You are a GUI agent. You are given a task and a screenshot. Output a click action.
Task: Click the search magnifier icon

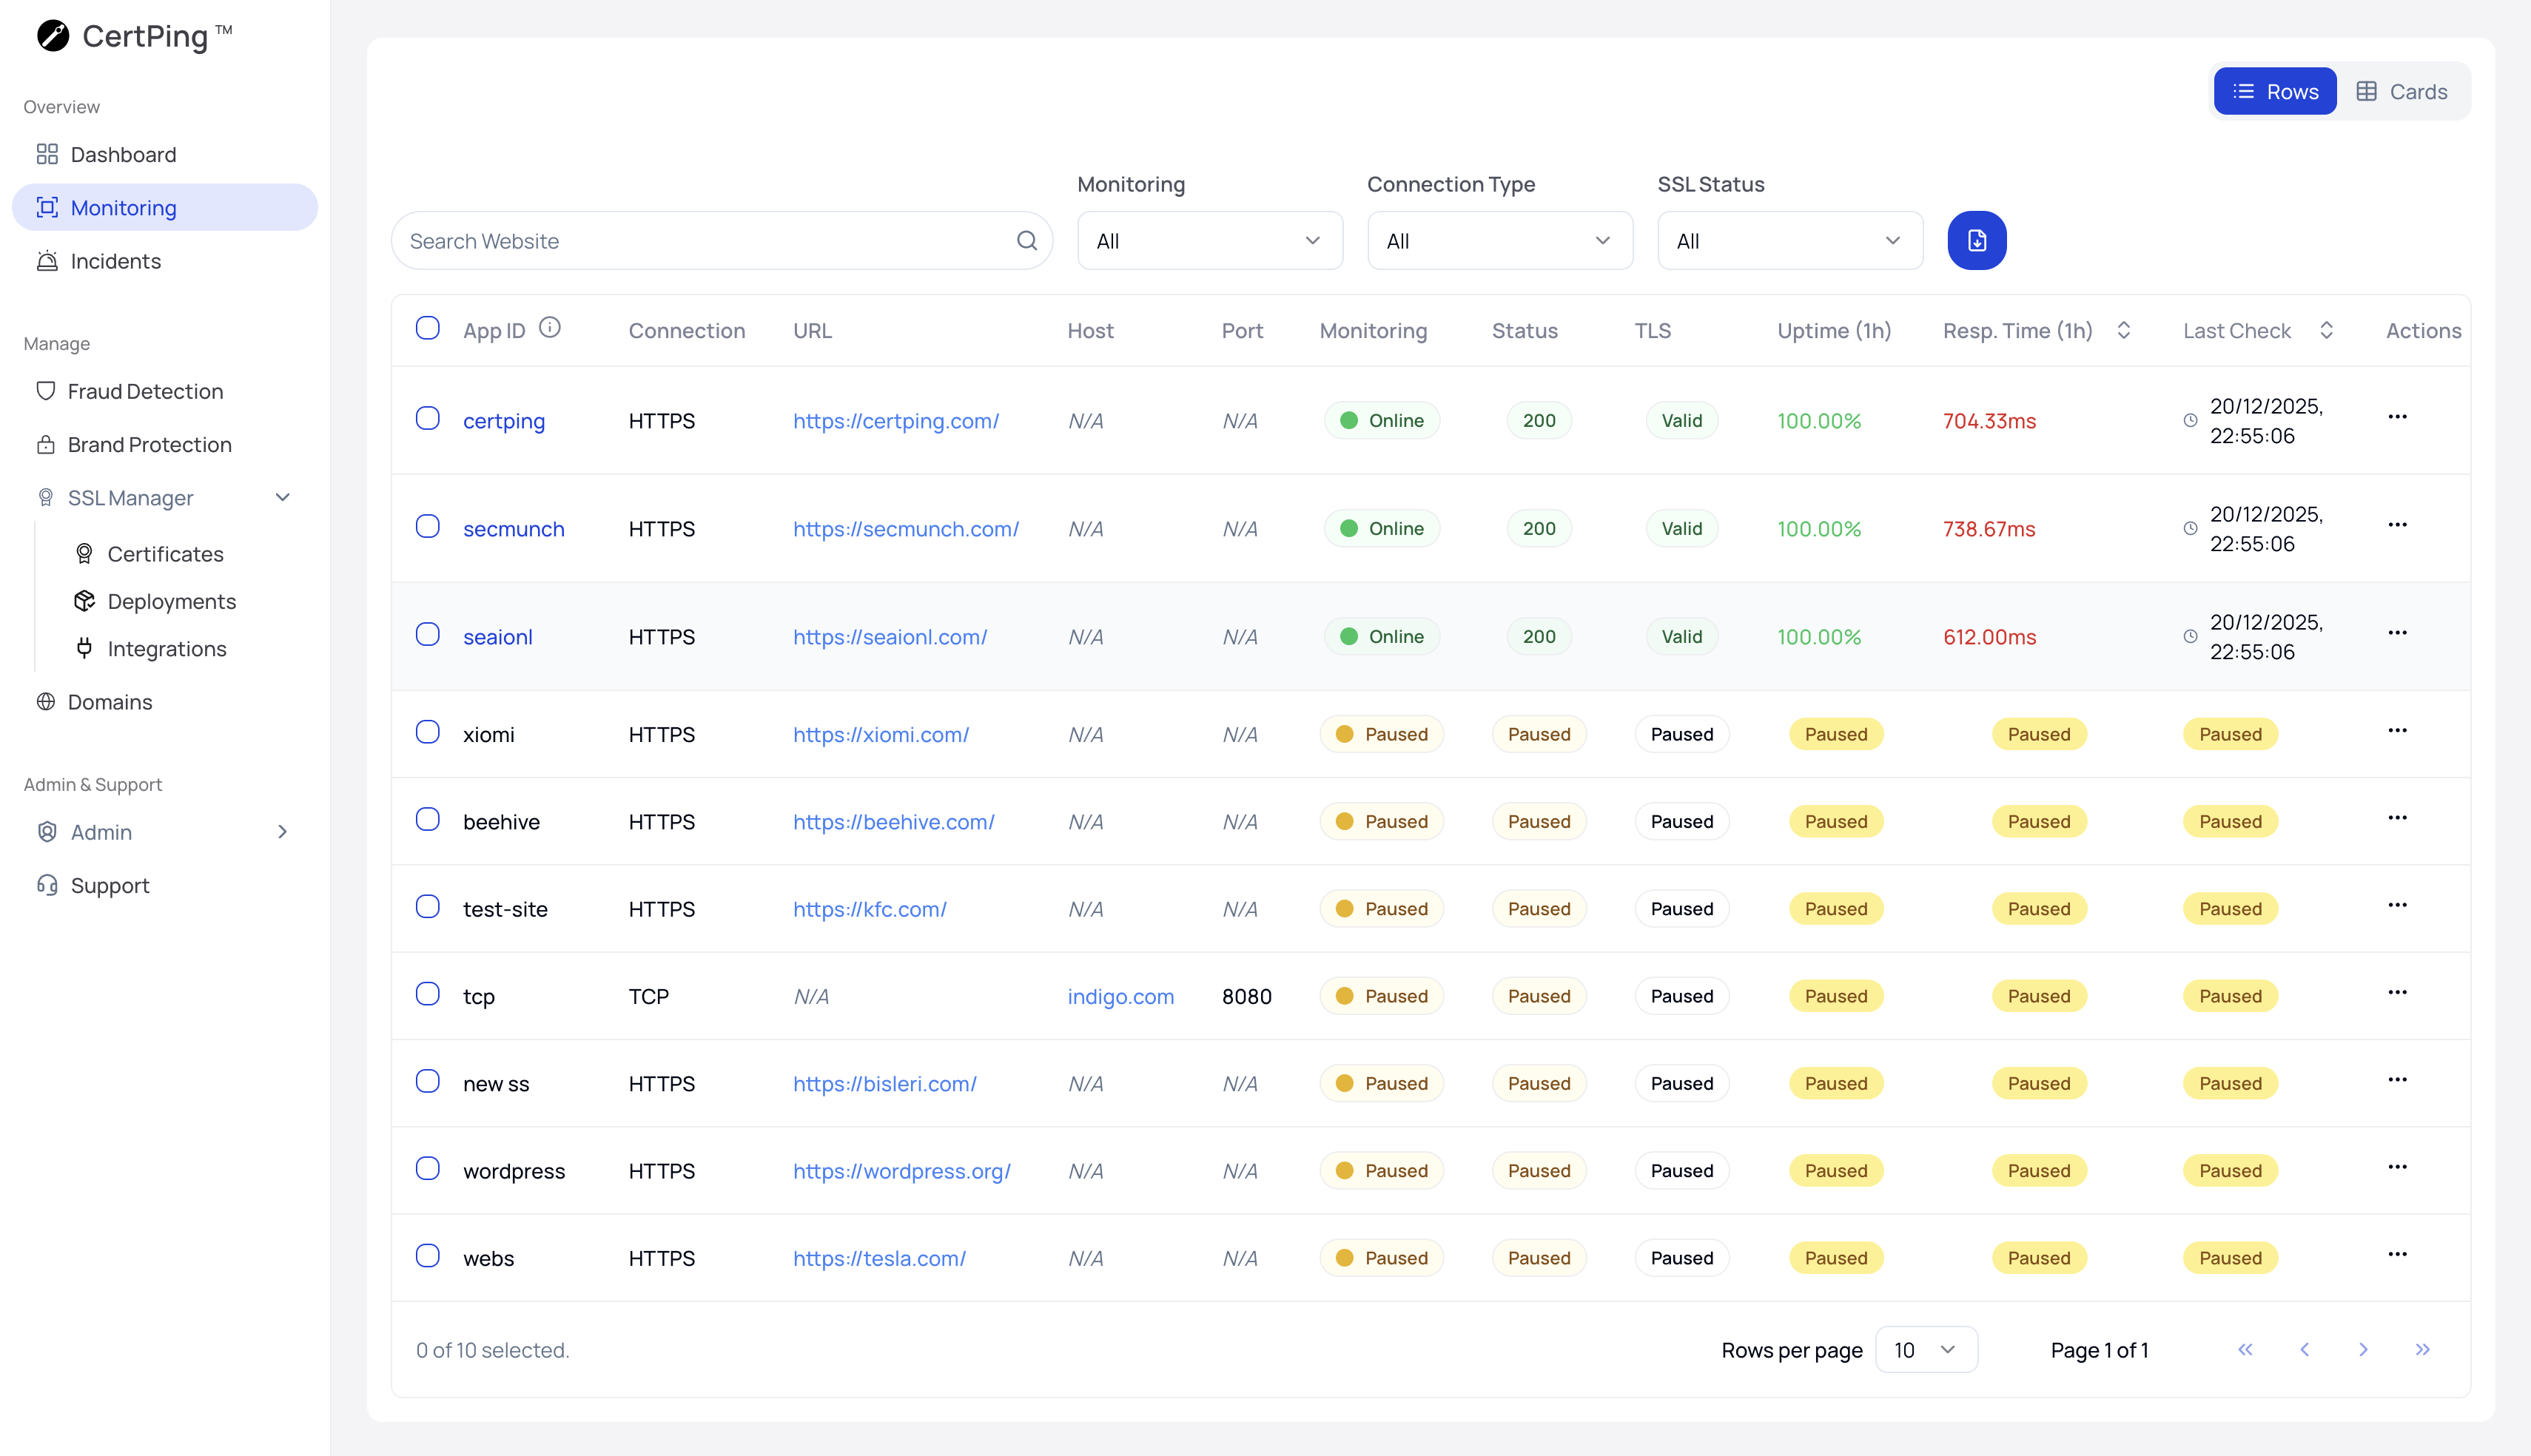pos(1026,241)
